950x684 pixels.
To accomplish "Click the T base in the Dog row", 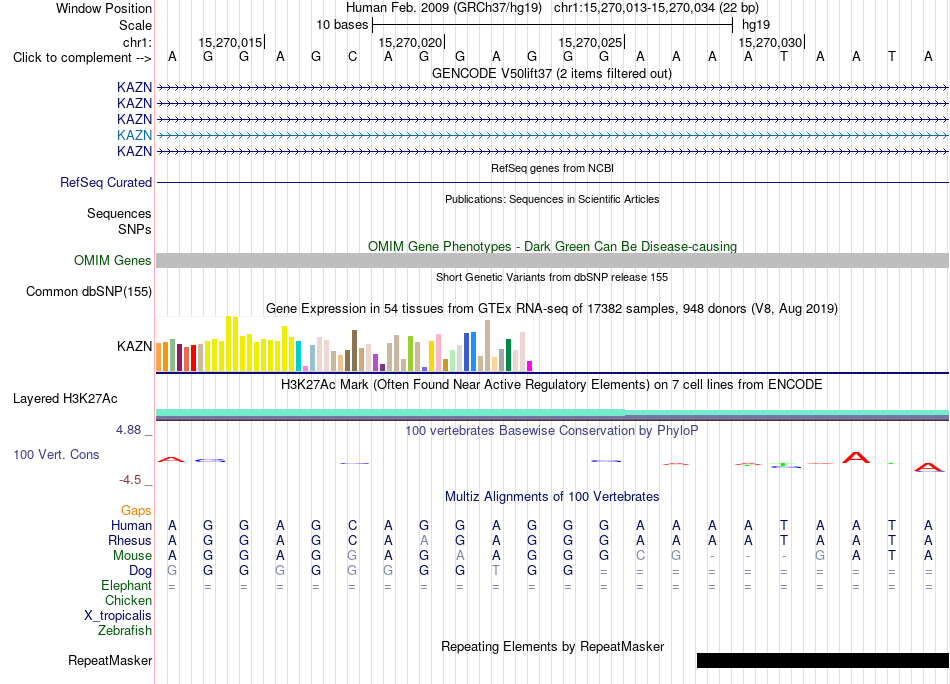I will [496, 571].
